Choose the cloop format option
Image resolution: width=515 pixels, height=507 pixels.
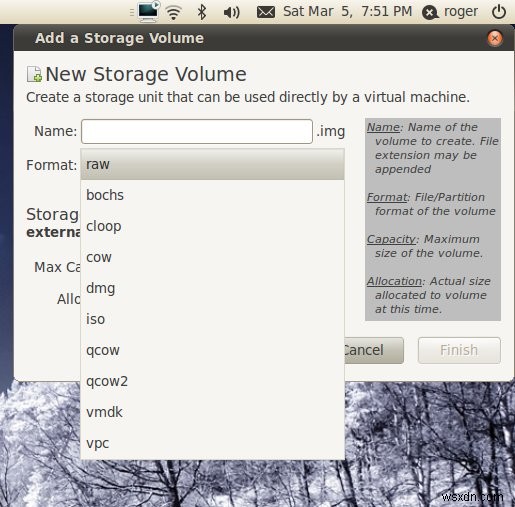tap(212, 226)
